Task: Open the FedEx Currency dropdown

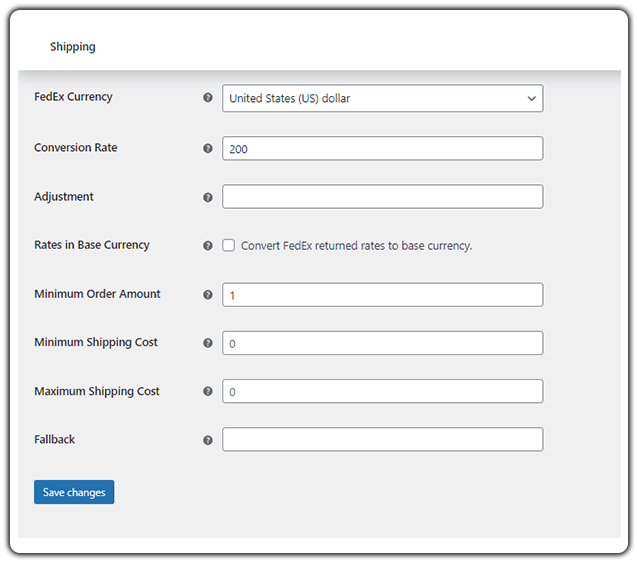Action: (x=382, y=98)
